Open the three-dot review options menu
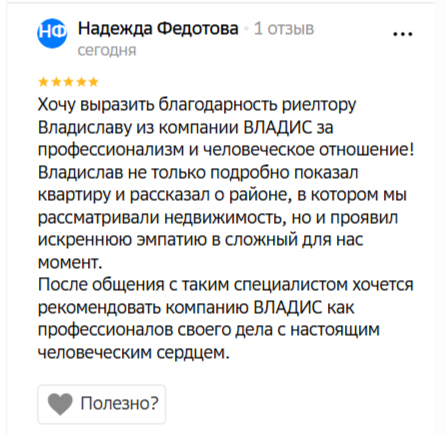This screenshot has width=446, height=434. tap(403, 34)
